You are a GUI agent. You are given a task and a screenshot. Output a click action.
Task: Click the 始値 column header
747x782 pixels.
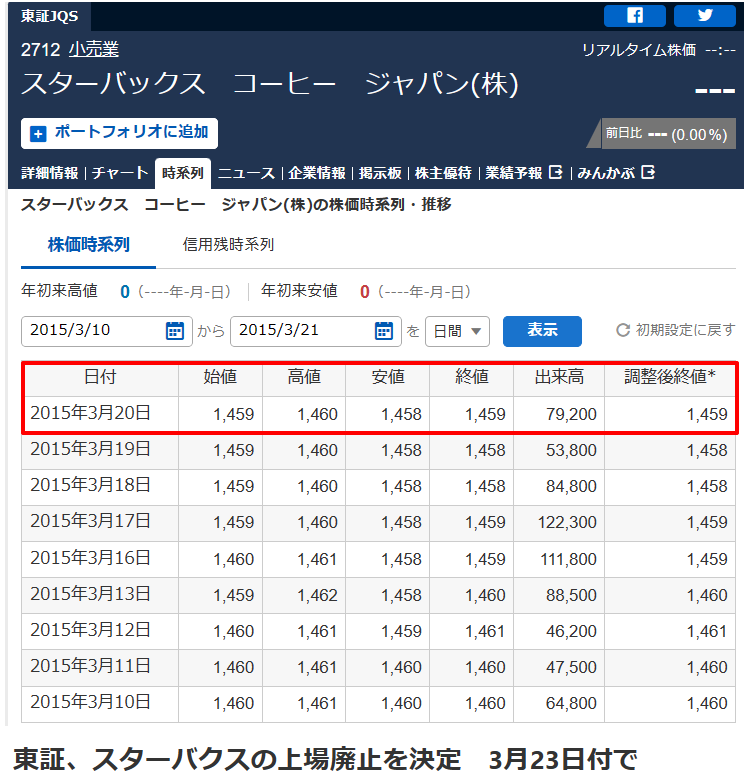pos(220,377)
